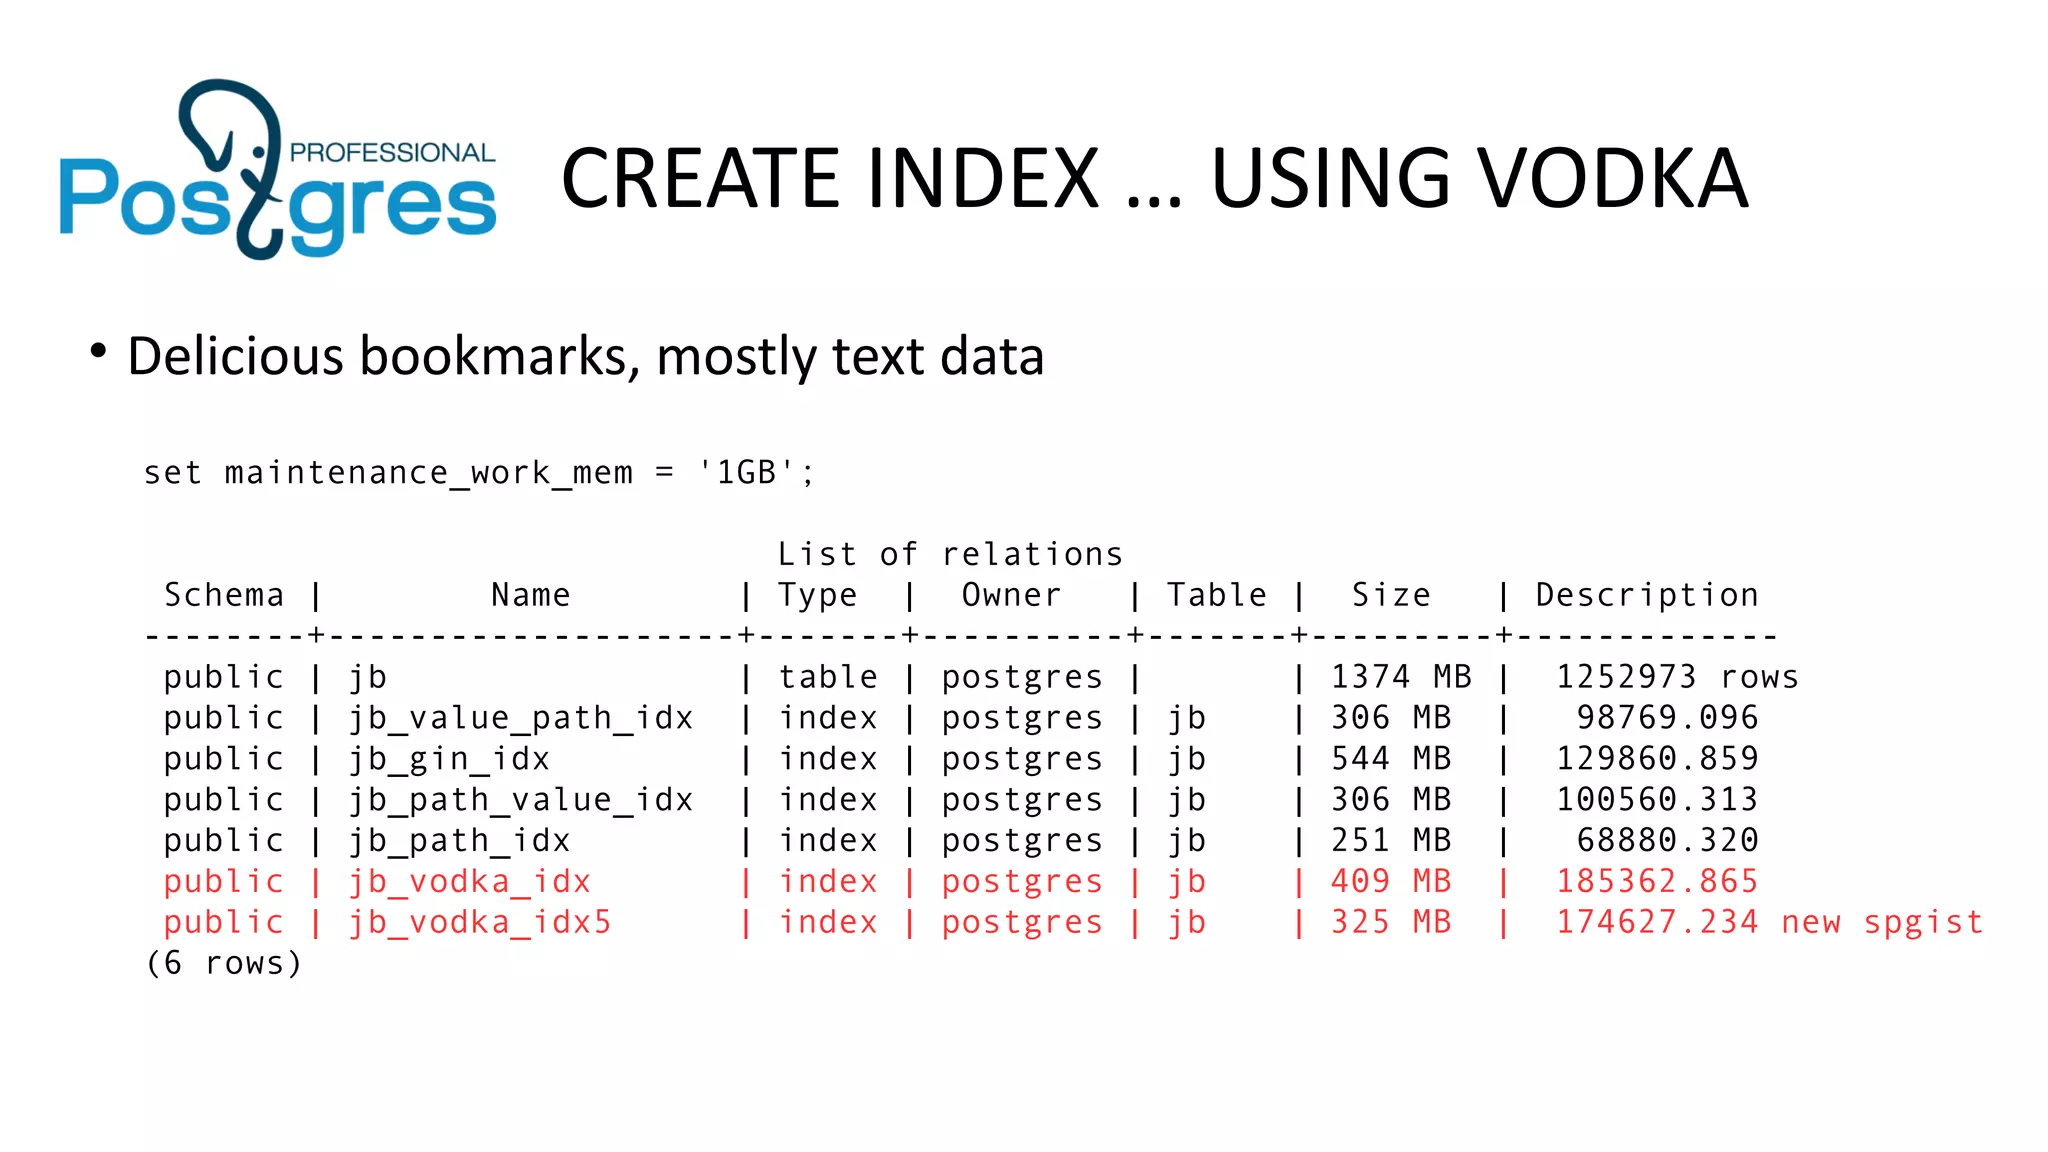Click the 'table' type cell in jb row

pyautogui.click(x=828, y=677)
